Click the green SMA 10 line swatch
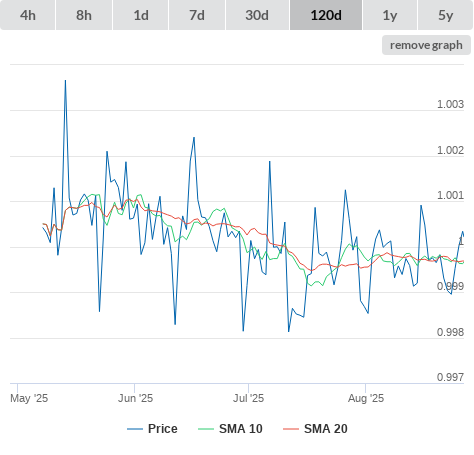This screenshot has width=474, height=455. click(206, 429)
